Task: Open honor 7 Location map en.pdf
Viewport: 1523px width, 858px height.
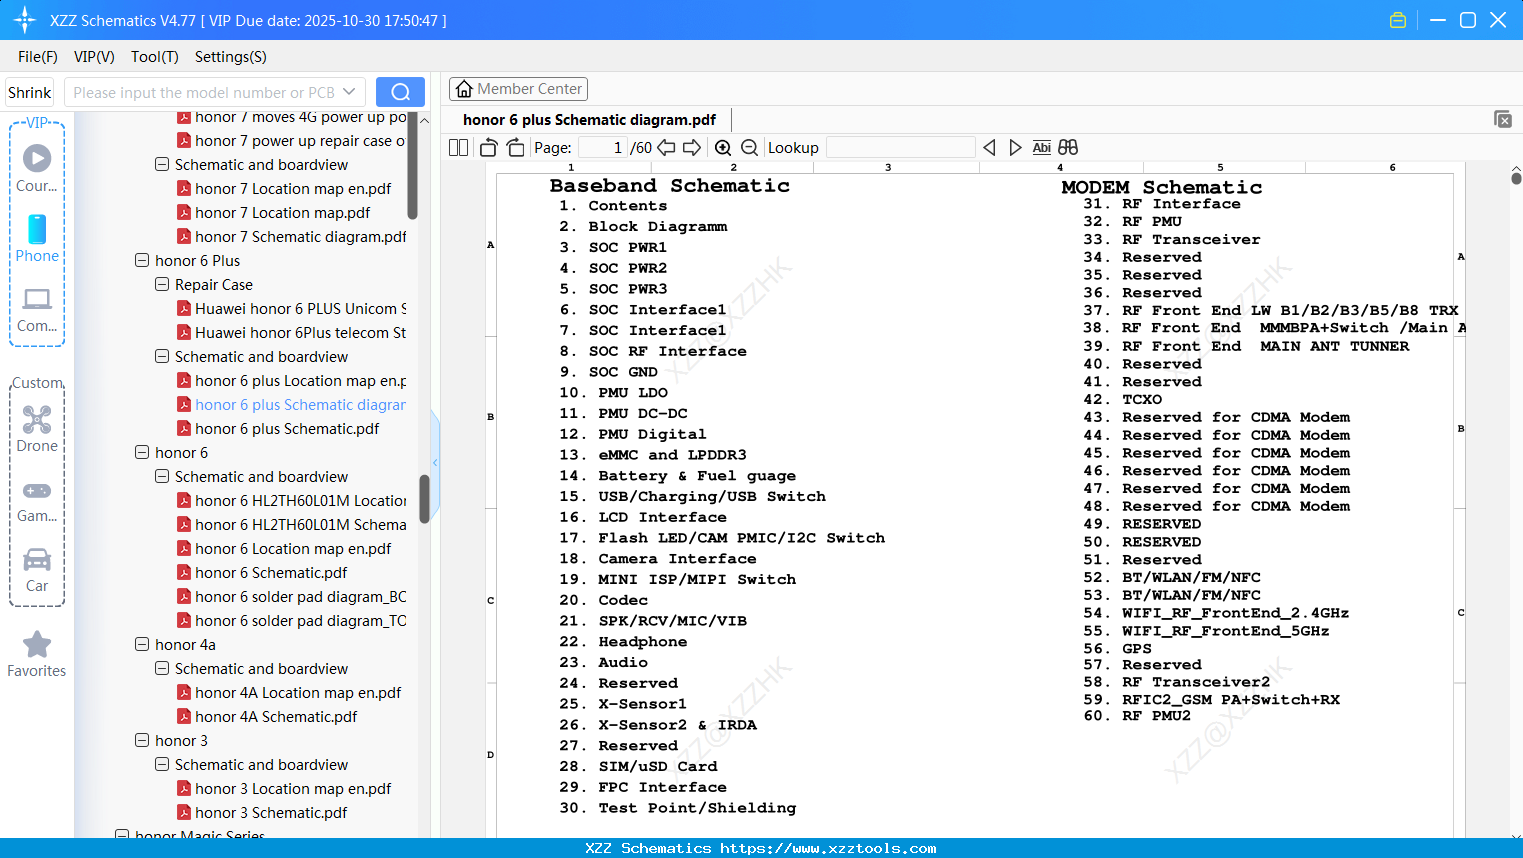Action: (x=293, y=188)
